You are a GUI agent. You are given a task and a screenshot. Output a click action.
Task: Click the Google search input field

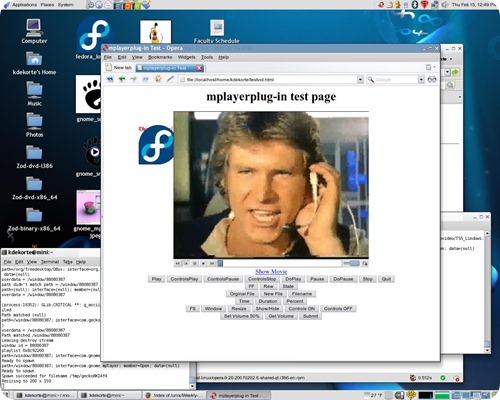(396, 79)
